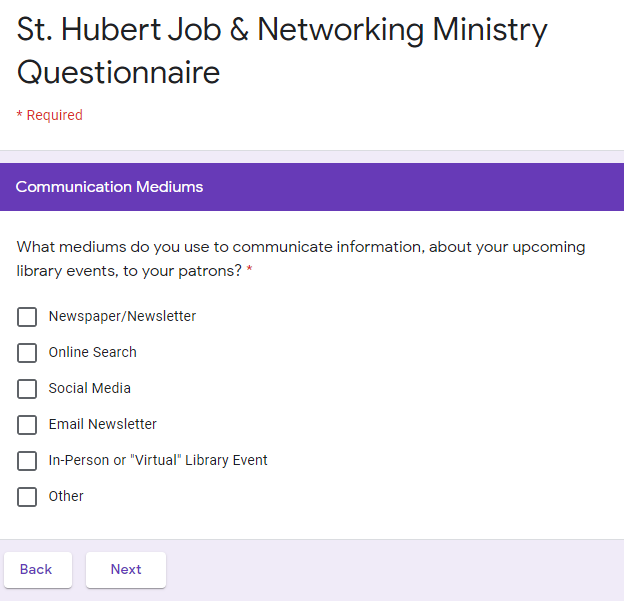Click the St. Hubert questionnaire title
This screenshot has width=624, height=601.
pyautogui.click(x=280, y=50)
